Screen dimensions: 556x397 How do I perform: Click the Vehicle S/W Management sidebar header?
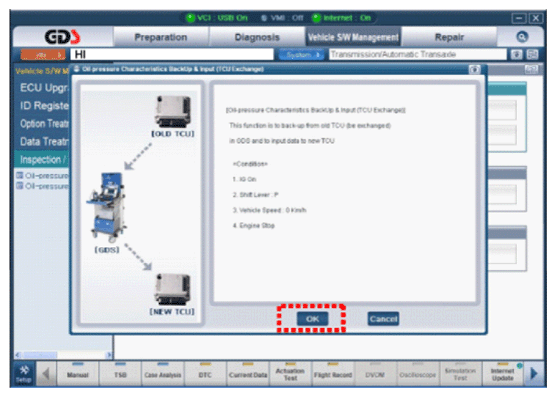[42, 71]
